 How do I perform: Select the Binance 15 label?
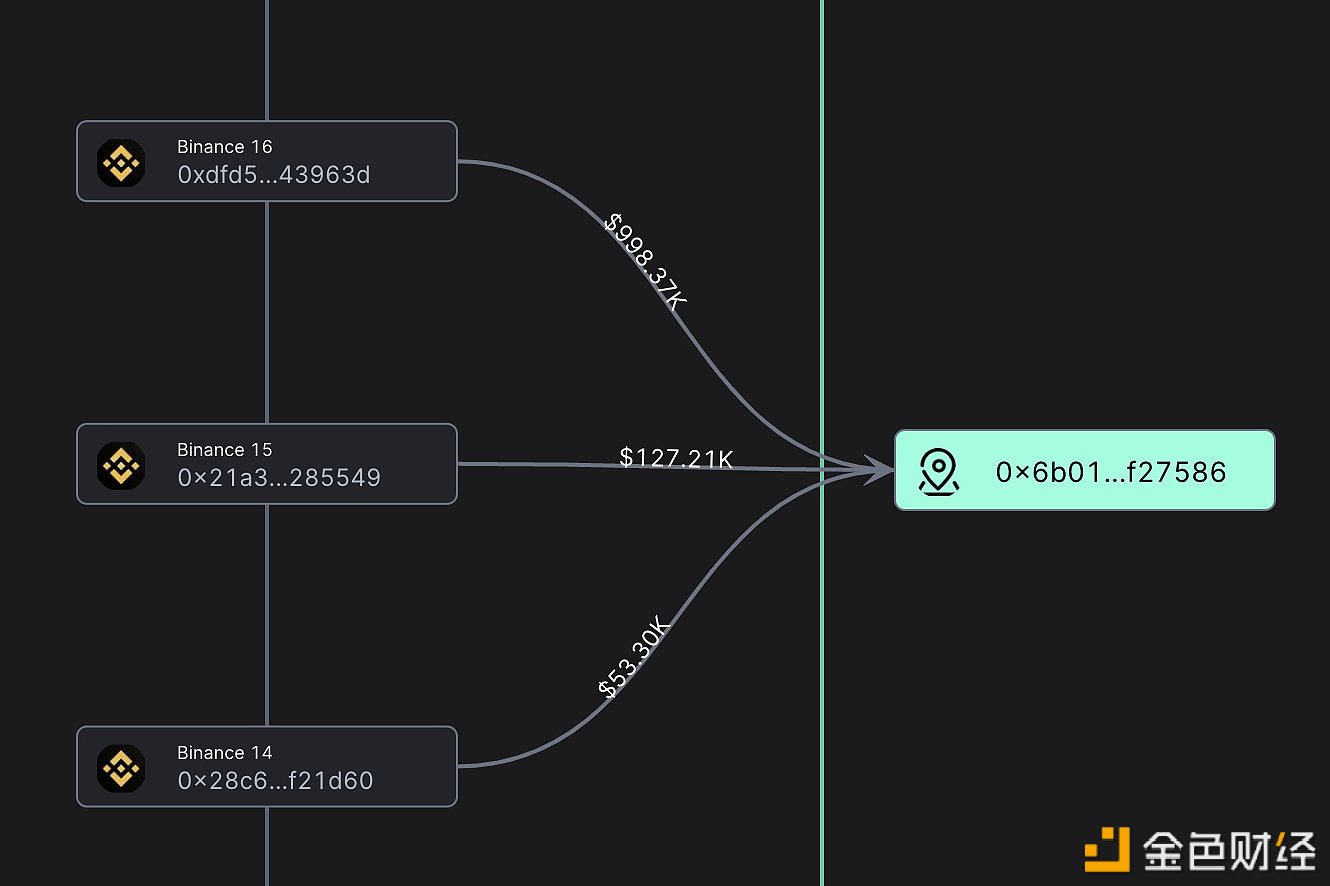225,450
